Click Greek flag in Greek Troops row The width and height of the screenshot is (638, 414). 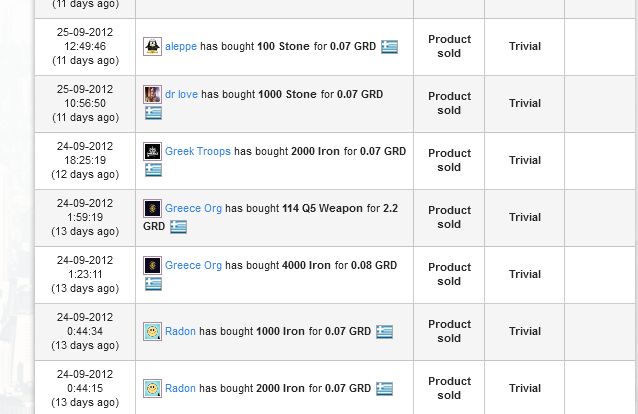pyautogui.click(x=152, y=170)
